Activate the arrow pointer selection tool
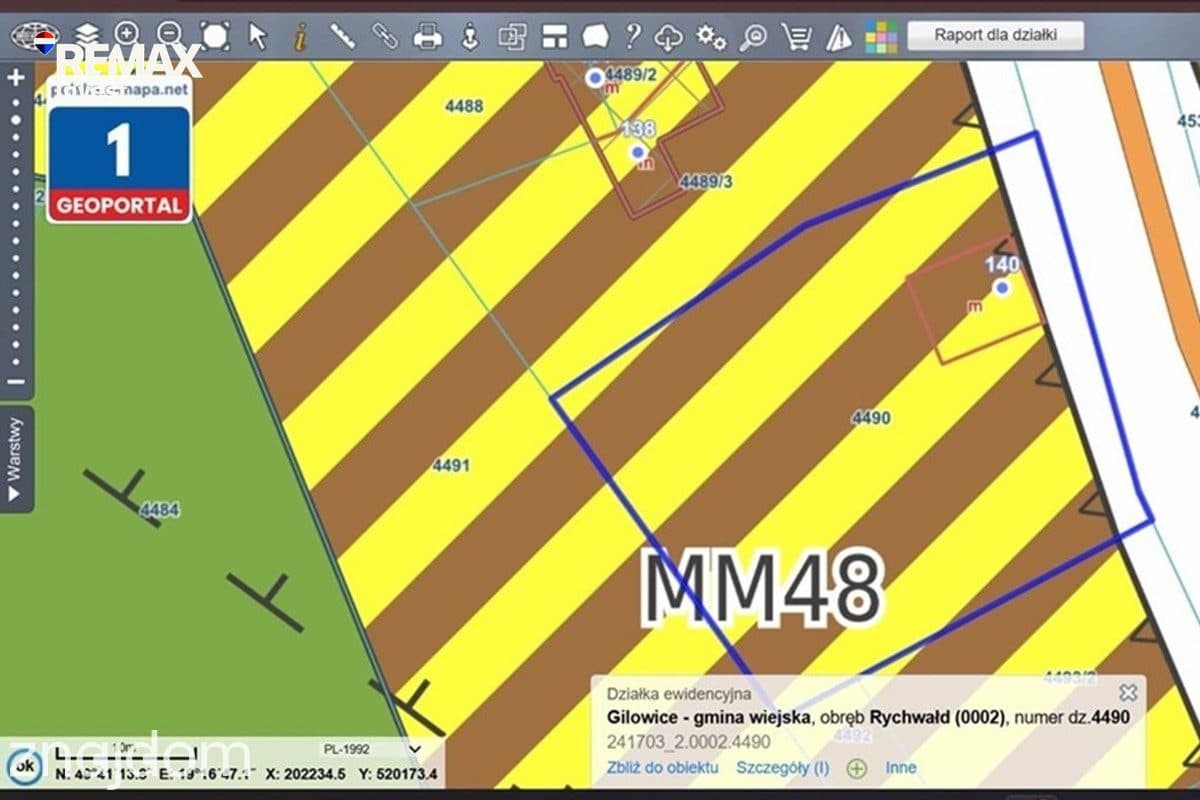 258,36
